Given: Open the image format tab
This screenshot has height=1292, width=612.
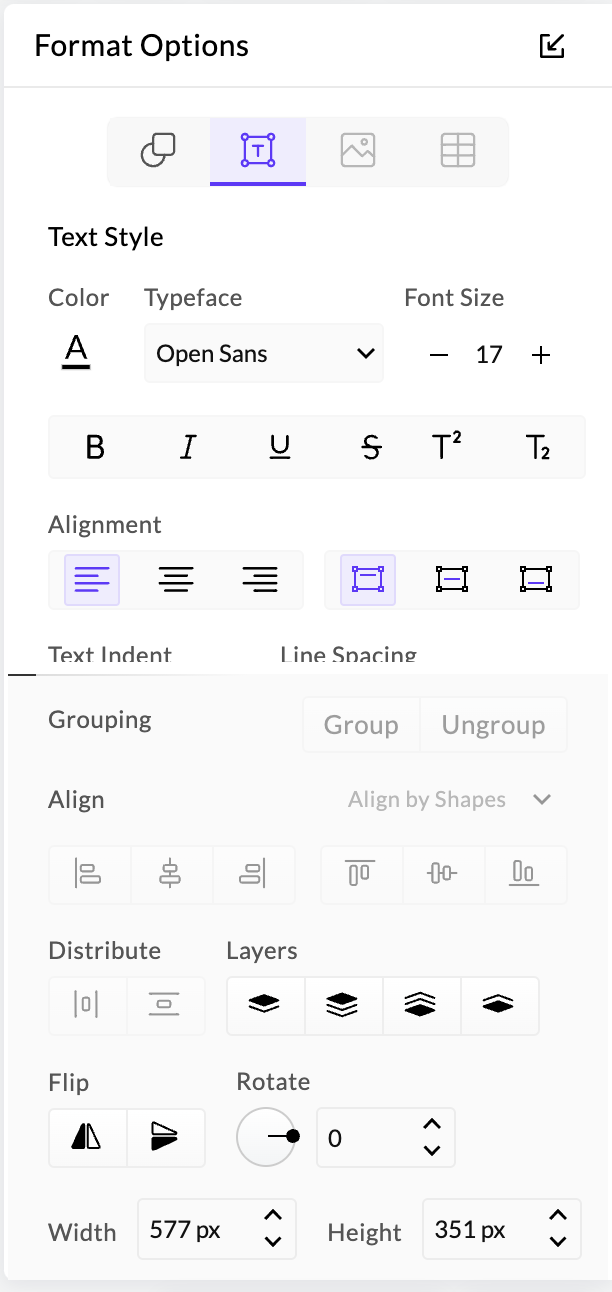Looking at the screenshot, I should pos(357,151).
